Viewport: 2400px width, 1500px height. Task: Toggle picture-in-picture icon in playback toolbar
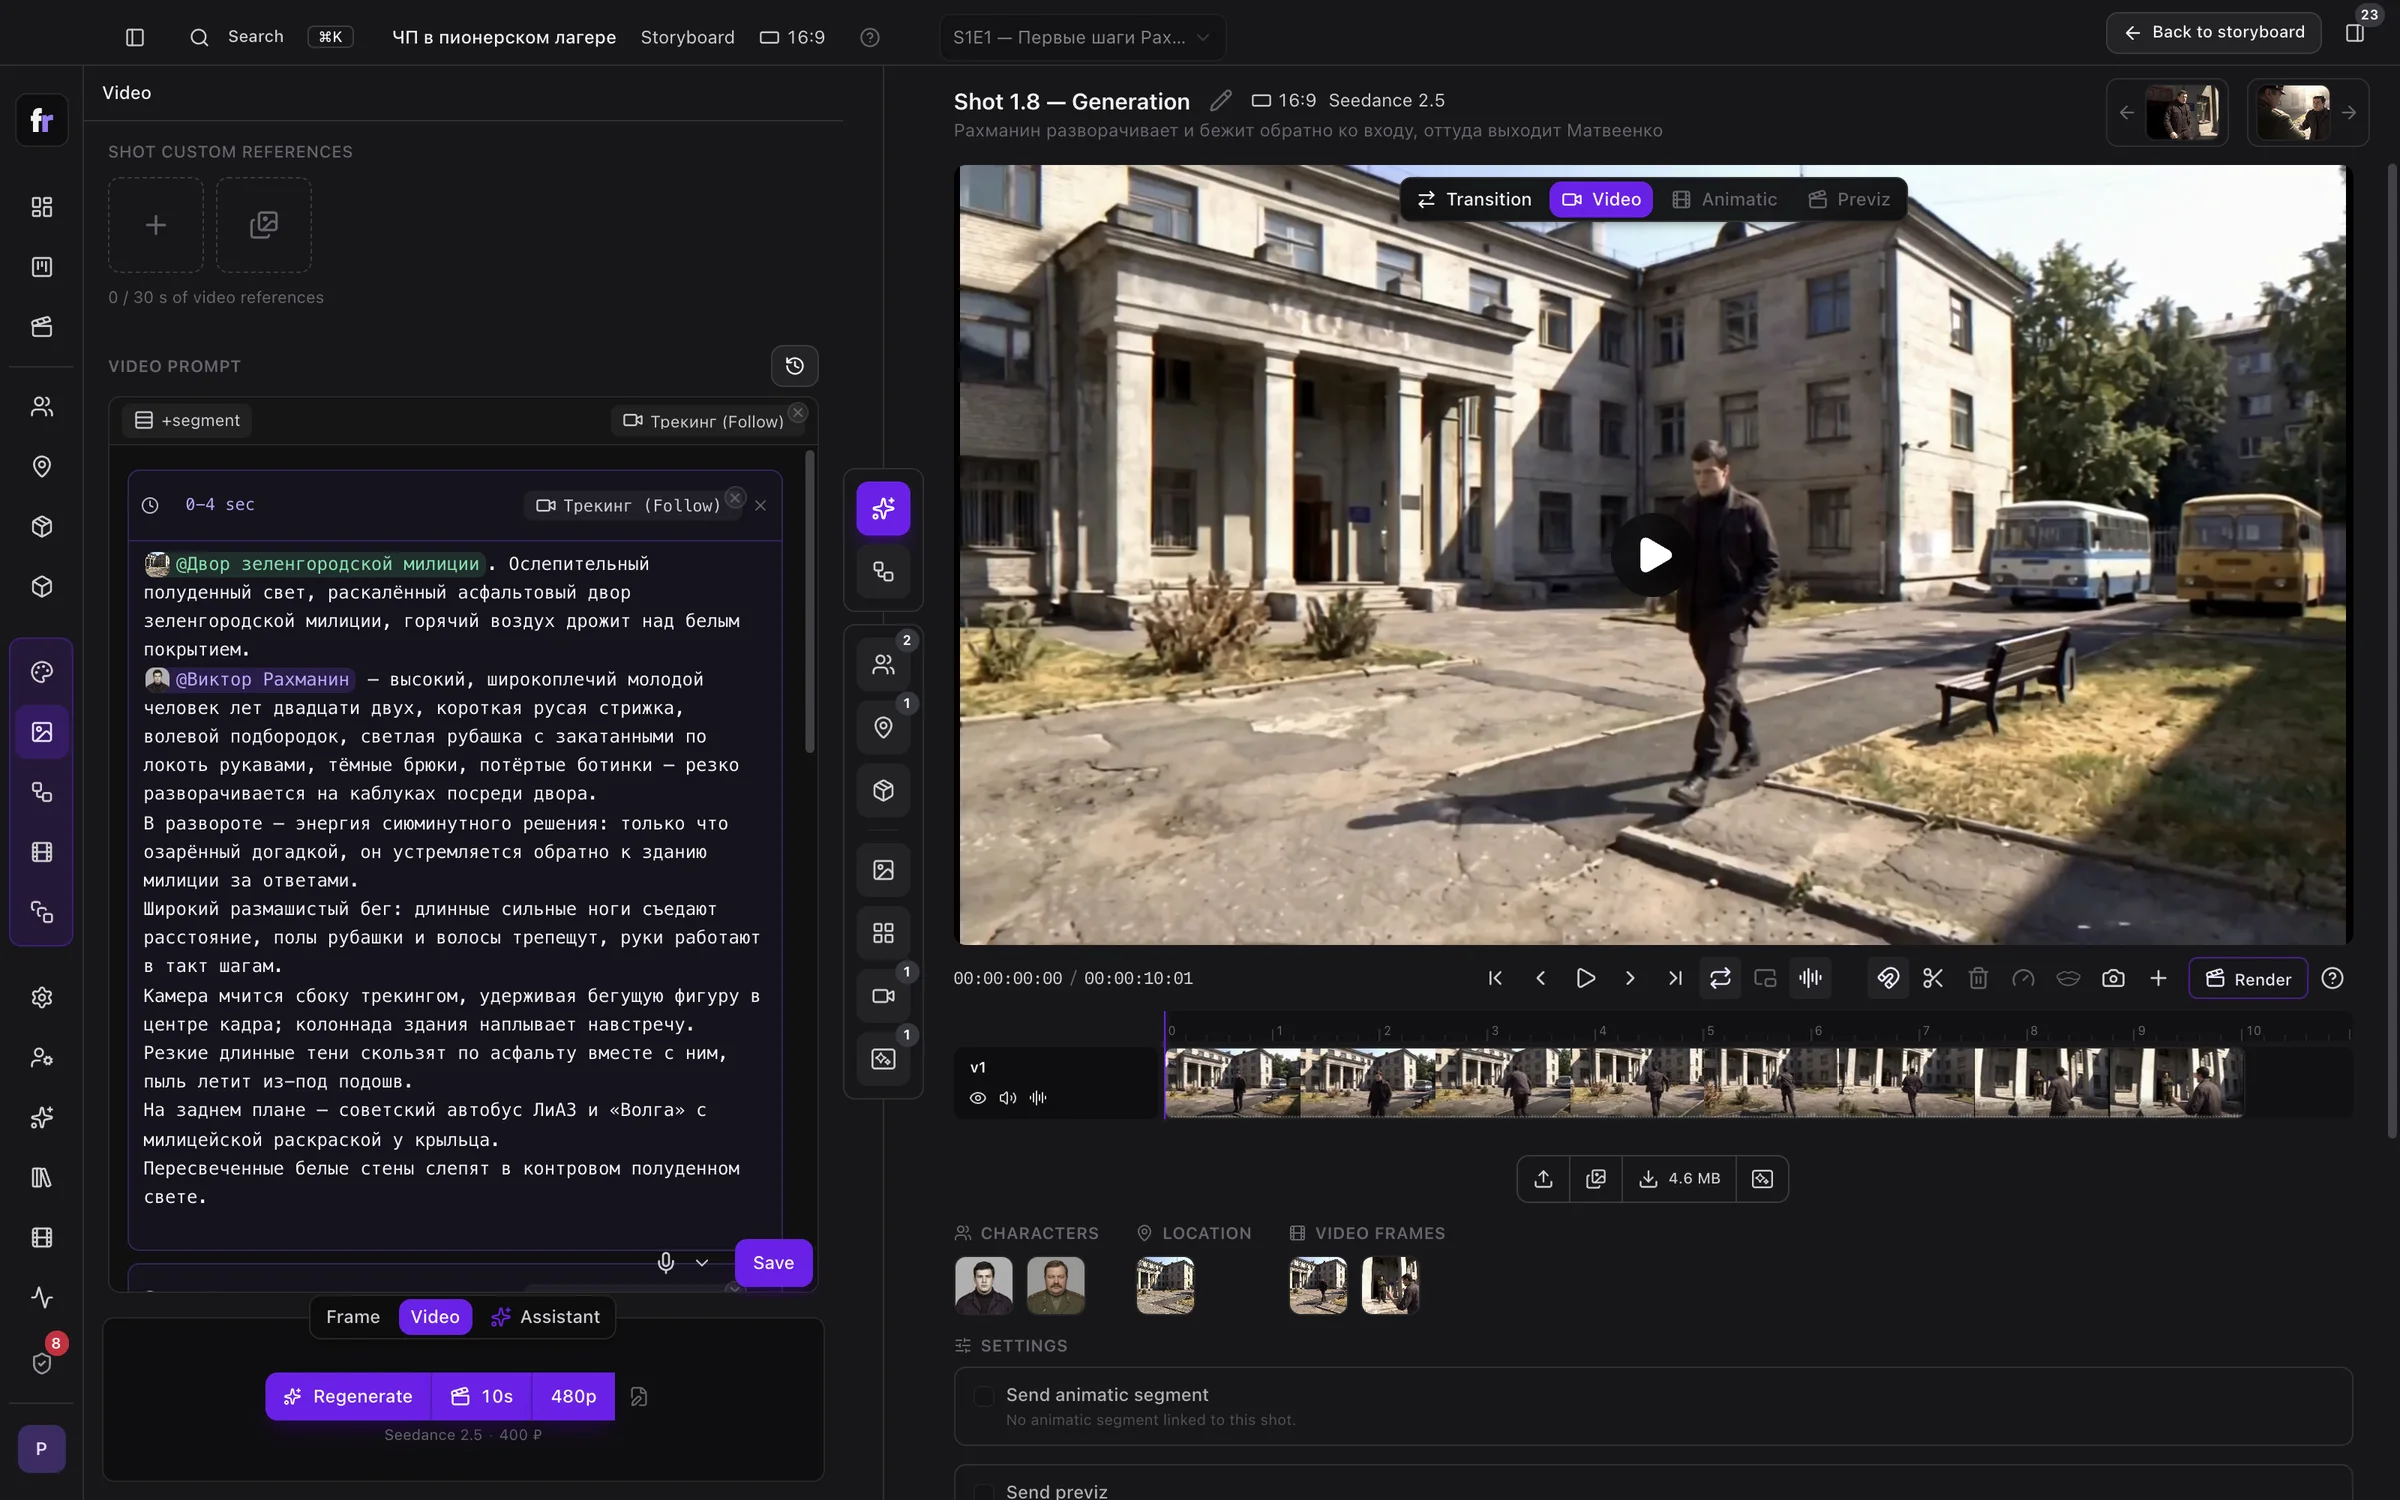pos(1765,978)
